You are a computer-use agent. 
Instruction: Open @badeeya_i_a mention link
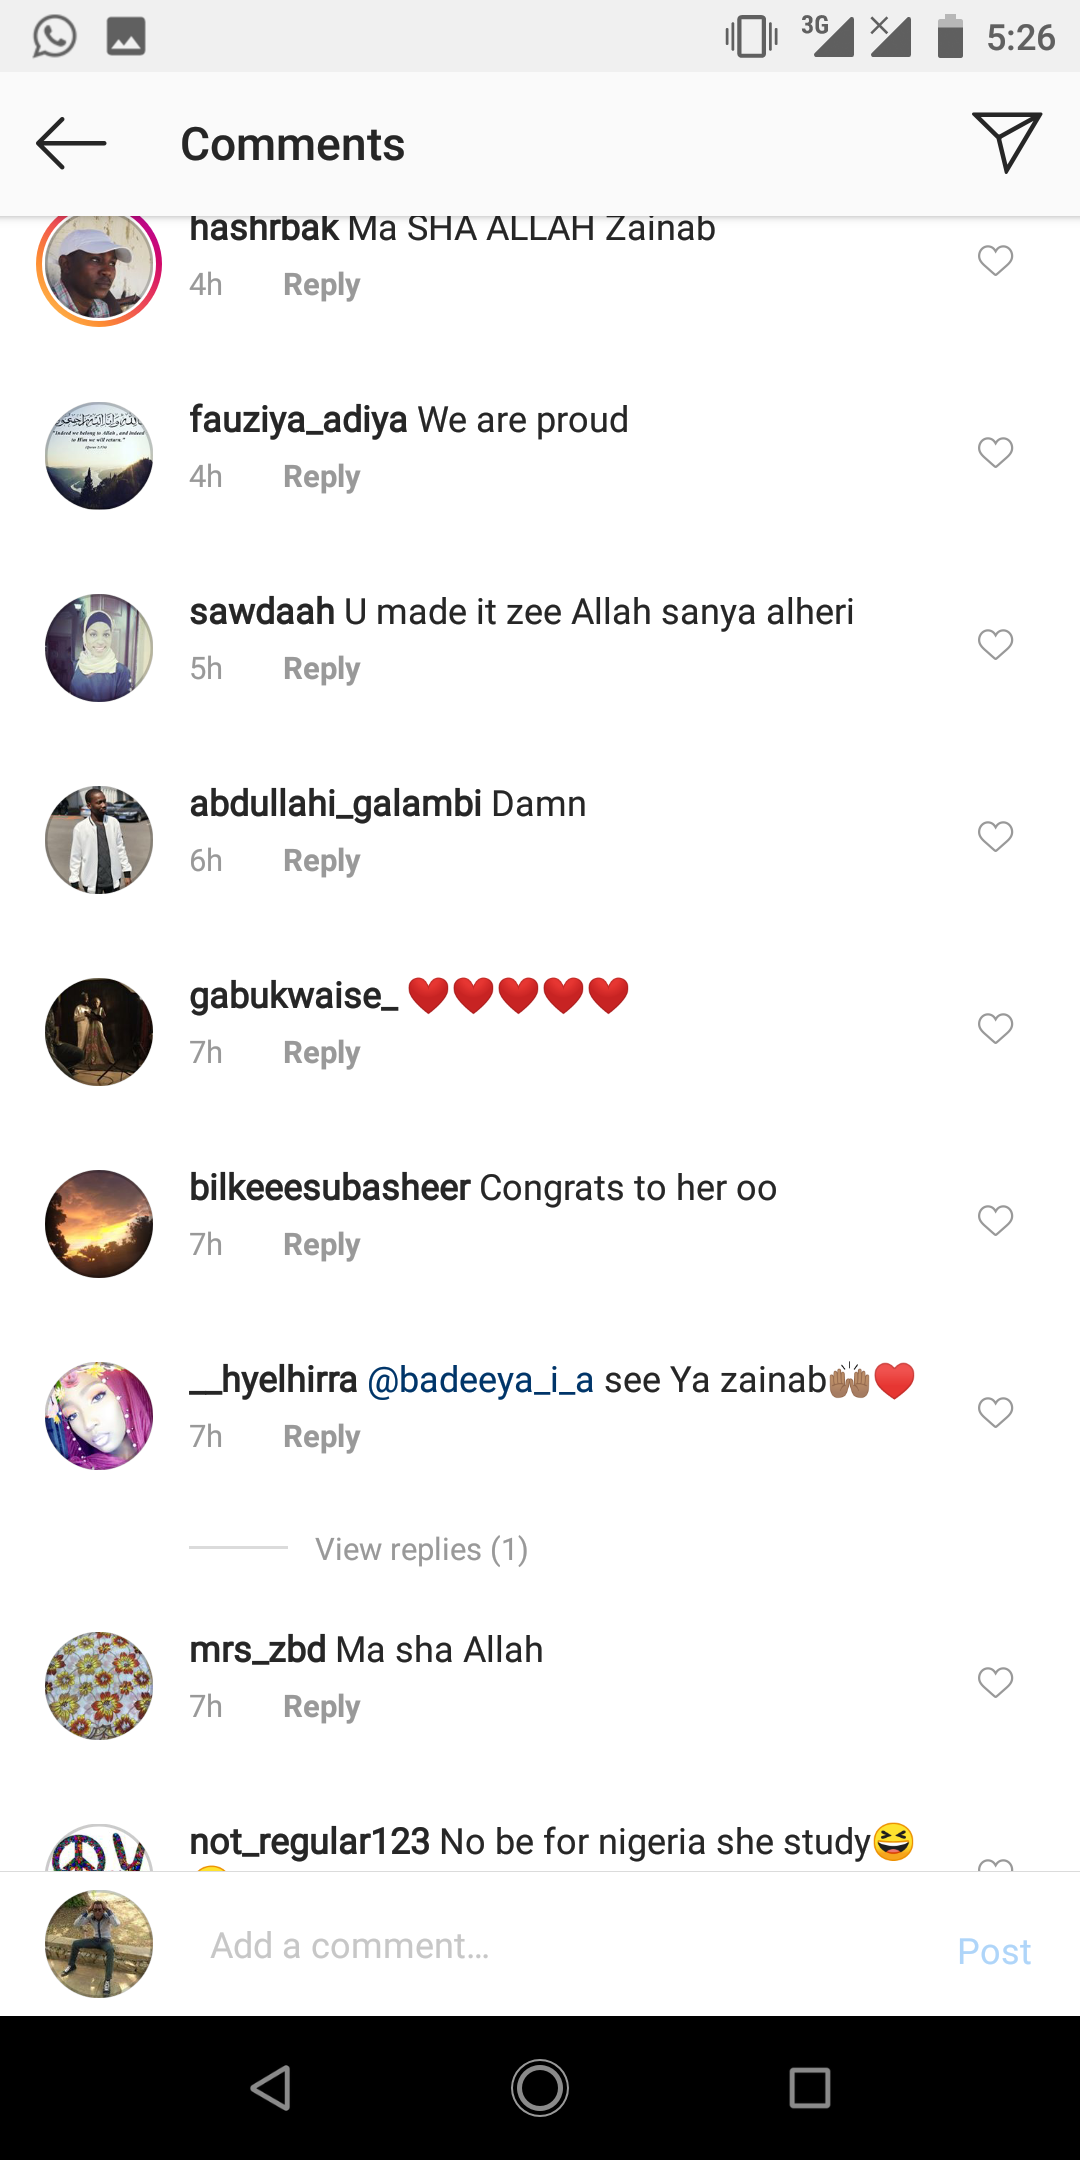480,1380
